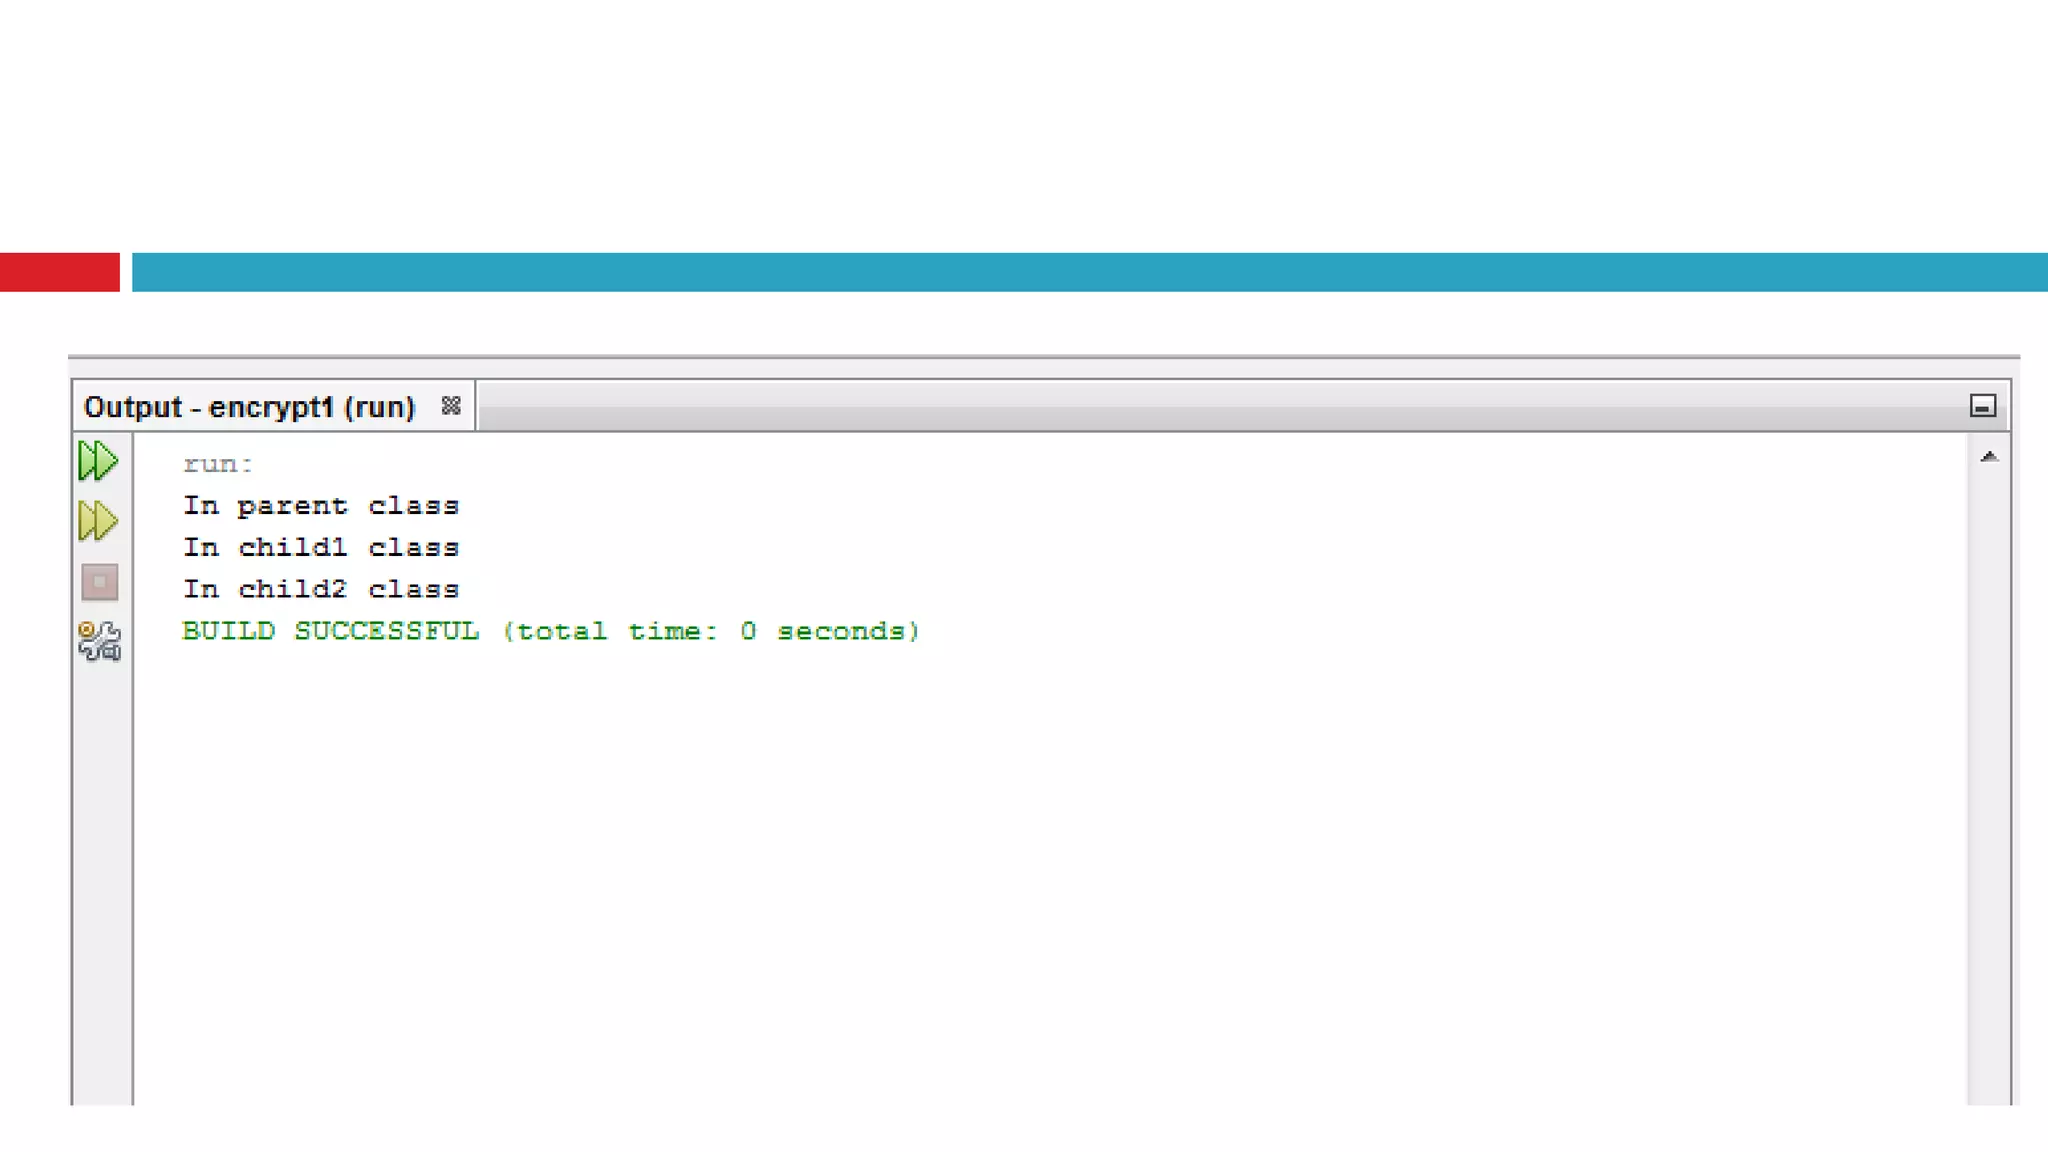This screenshot has height=1152, width=2048.
Task: Close the Output encrypt1 (run) tab
Action: (x=451, y=406)
